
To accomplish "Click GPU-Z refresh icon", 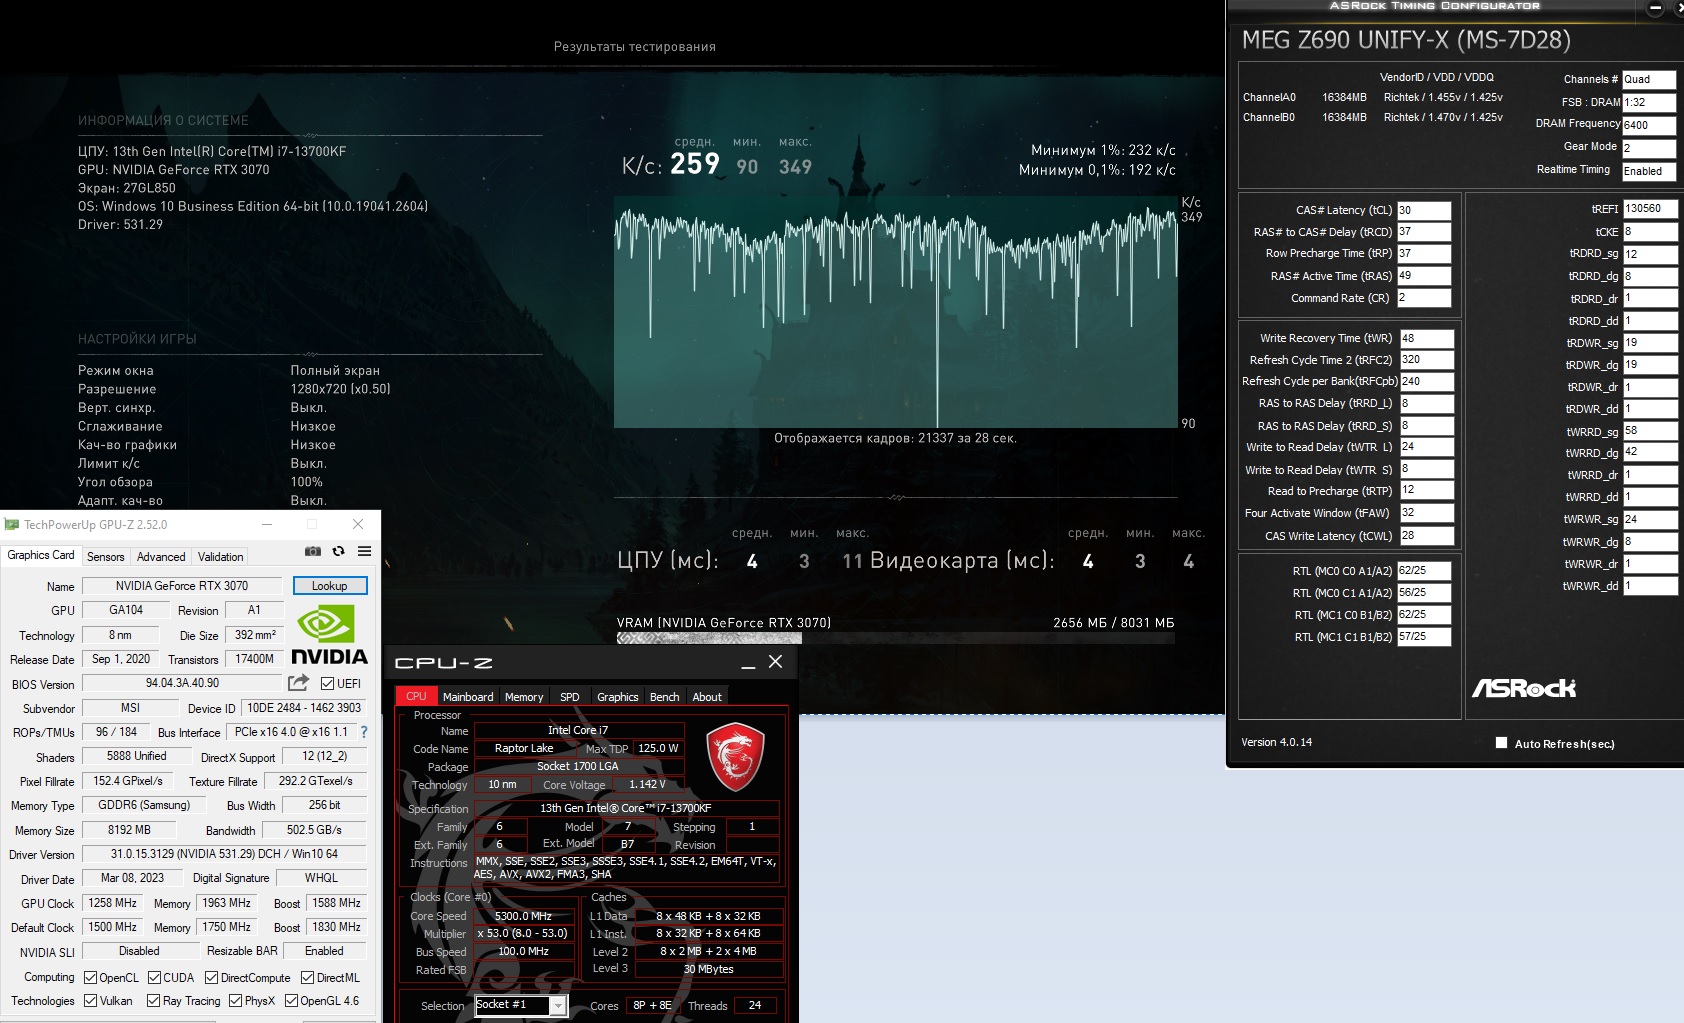I will tap(339, 551).
